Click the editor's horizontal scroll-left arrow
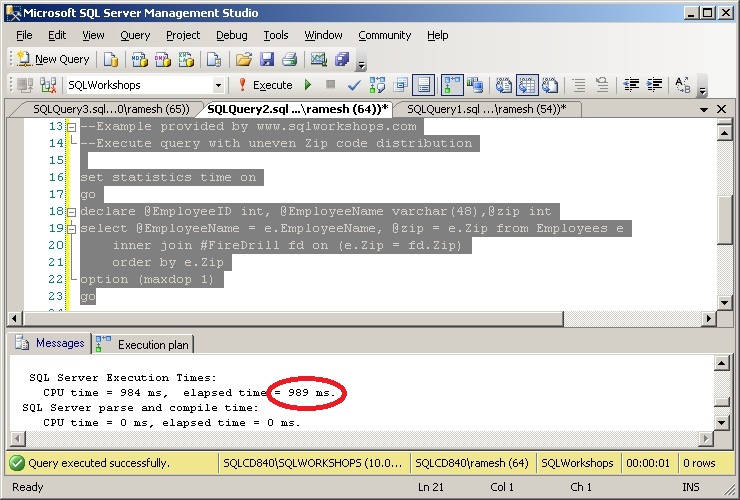740x500 pixels. click(x=14, y=319)
